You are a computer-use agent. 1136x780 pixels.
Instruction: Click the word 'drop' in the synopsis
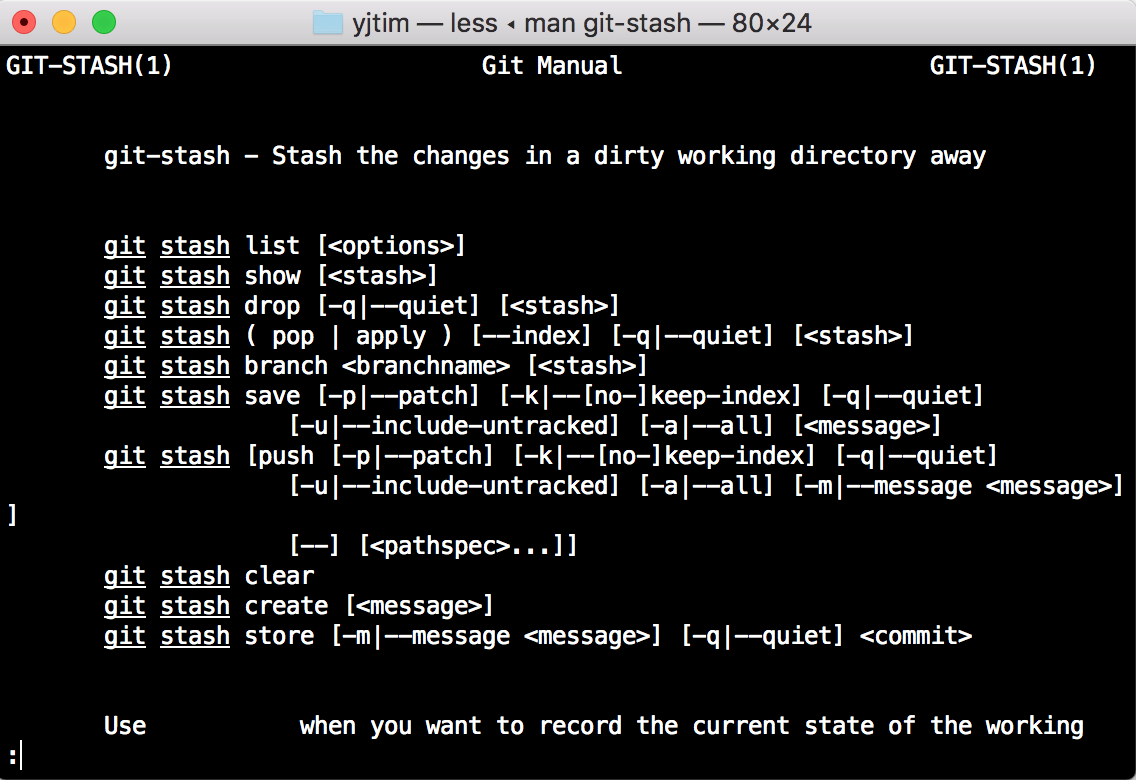click(272, 306)
